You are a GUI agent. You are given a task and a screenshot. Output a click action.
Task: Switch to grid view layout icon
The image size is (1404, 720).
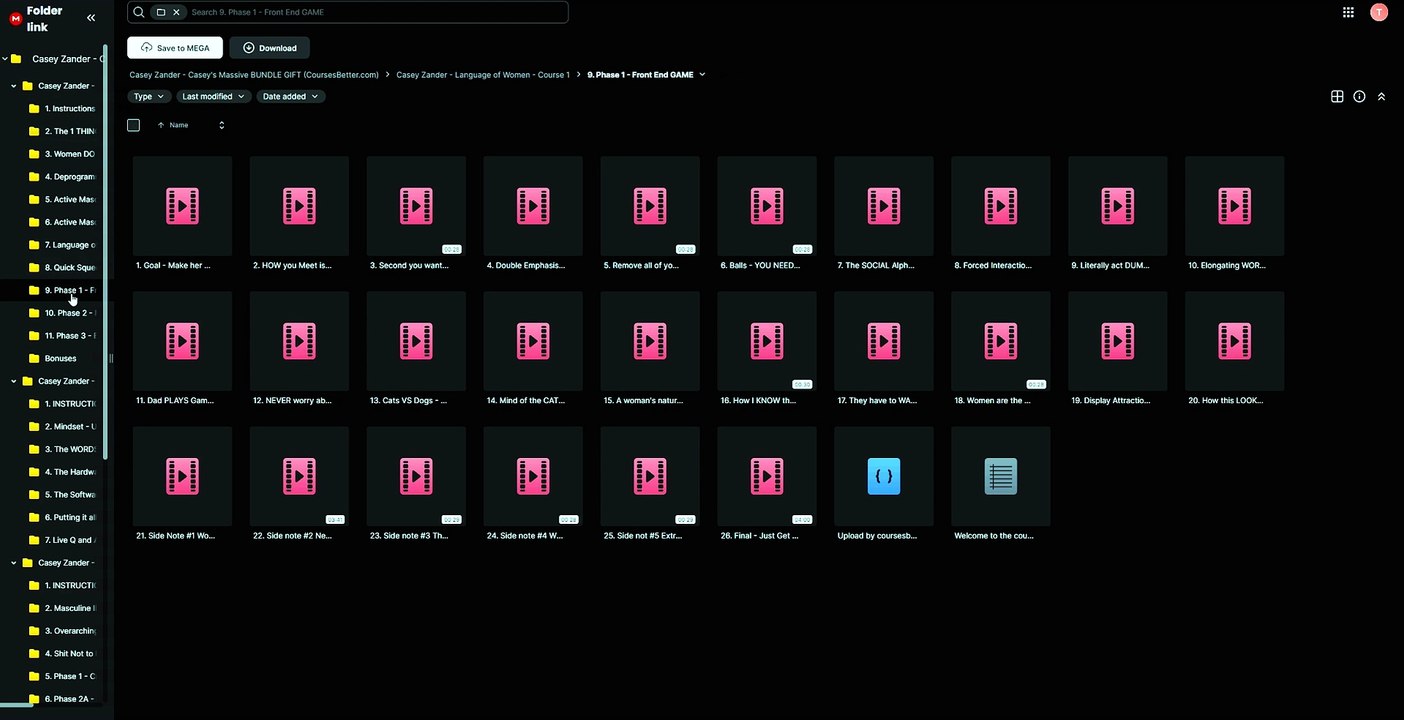point(1337,97)
